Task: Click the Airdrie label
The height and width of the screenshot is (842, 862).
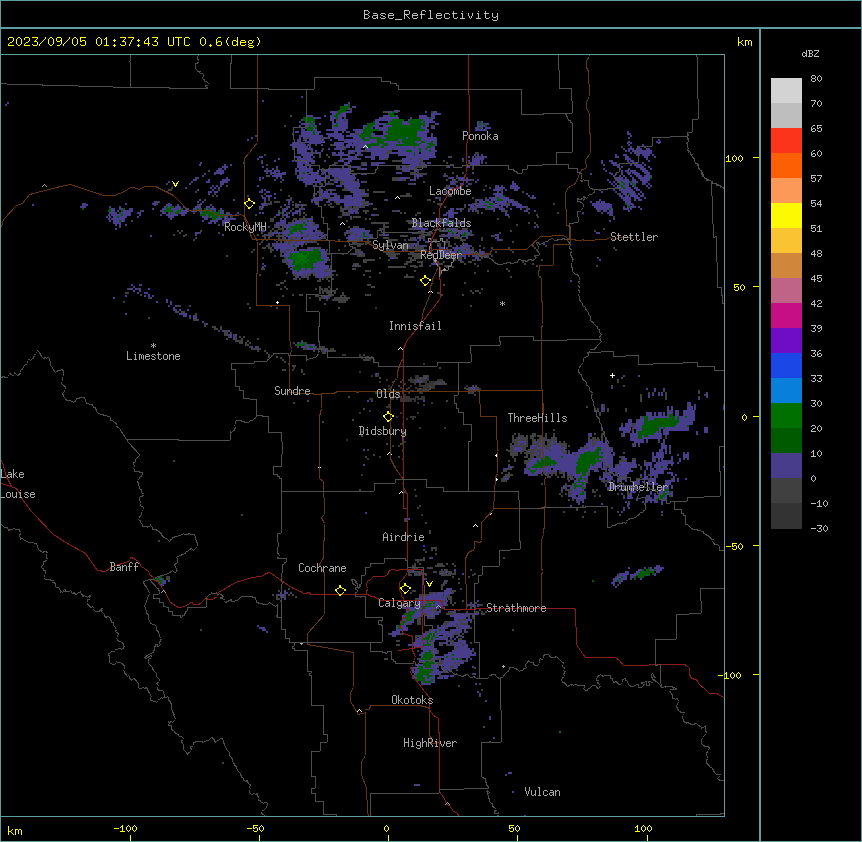Action: 403,537
